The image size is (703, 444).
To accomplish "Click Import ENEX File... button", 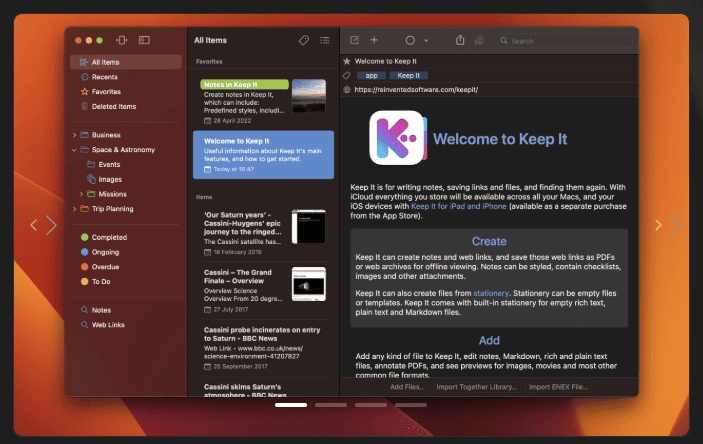I will [x=558, y=387].
